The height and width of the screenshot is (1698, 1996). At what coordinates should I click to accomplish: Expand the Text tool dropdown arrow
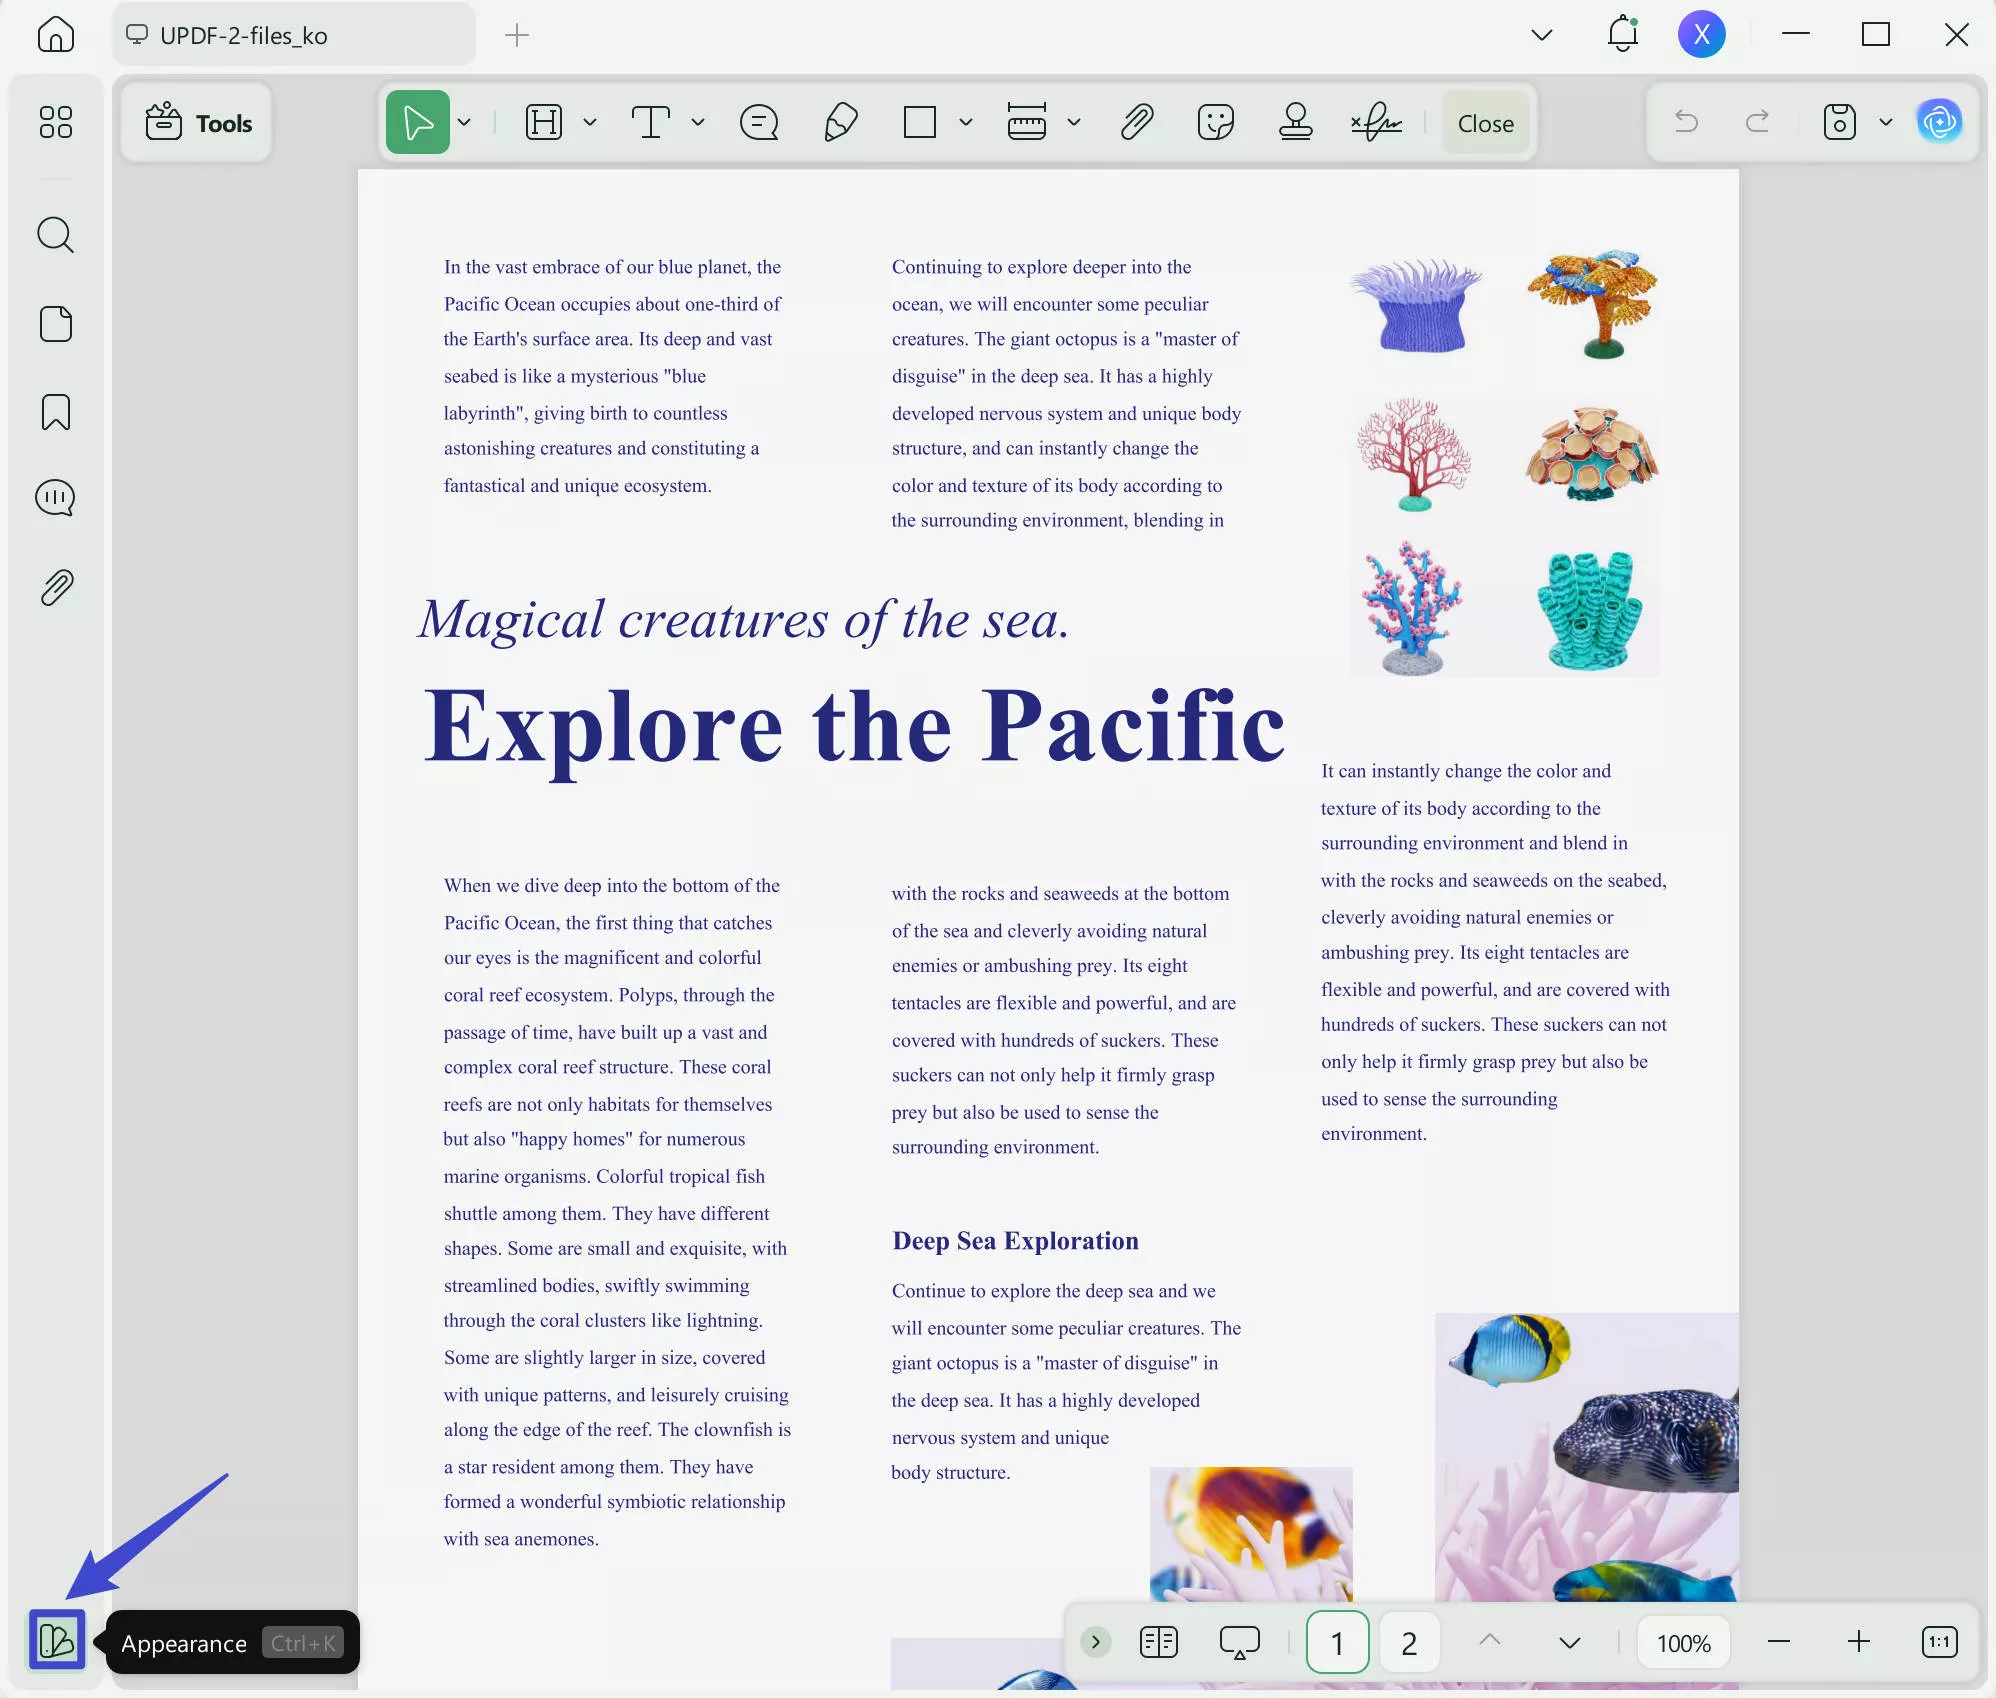[698, 123]
